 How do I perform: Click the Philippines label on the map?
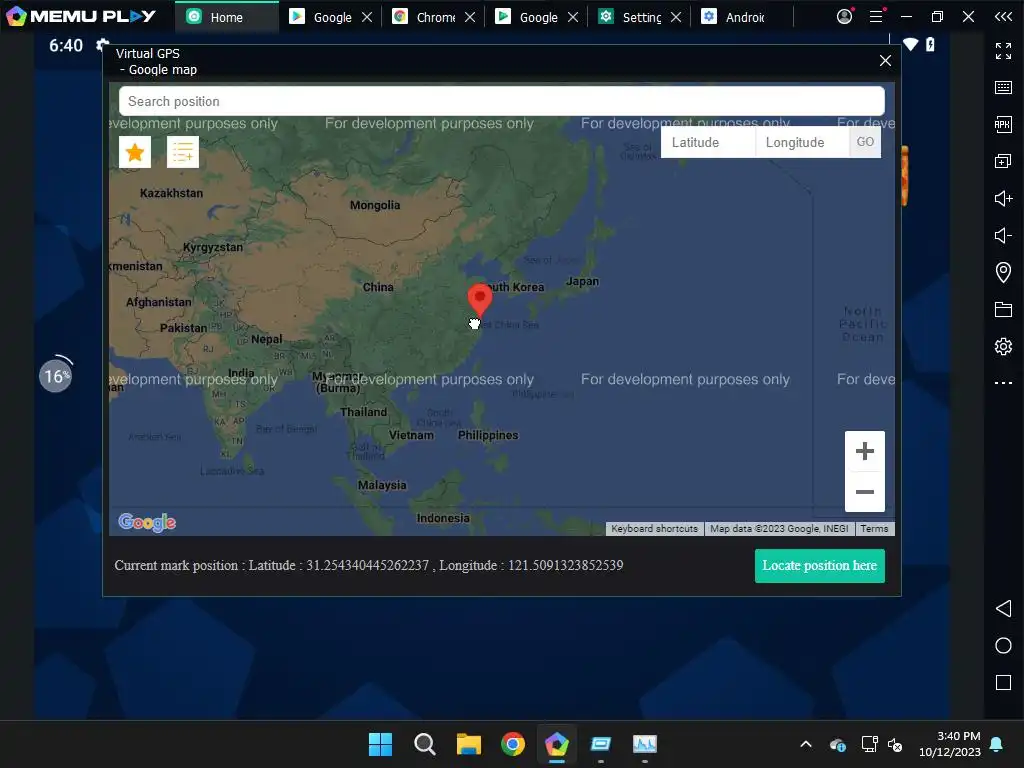click(x=488, y=436)
